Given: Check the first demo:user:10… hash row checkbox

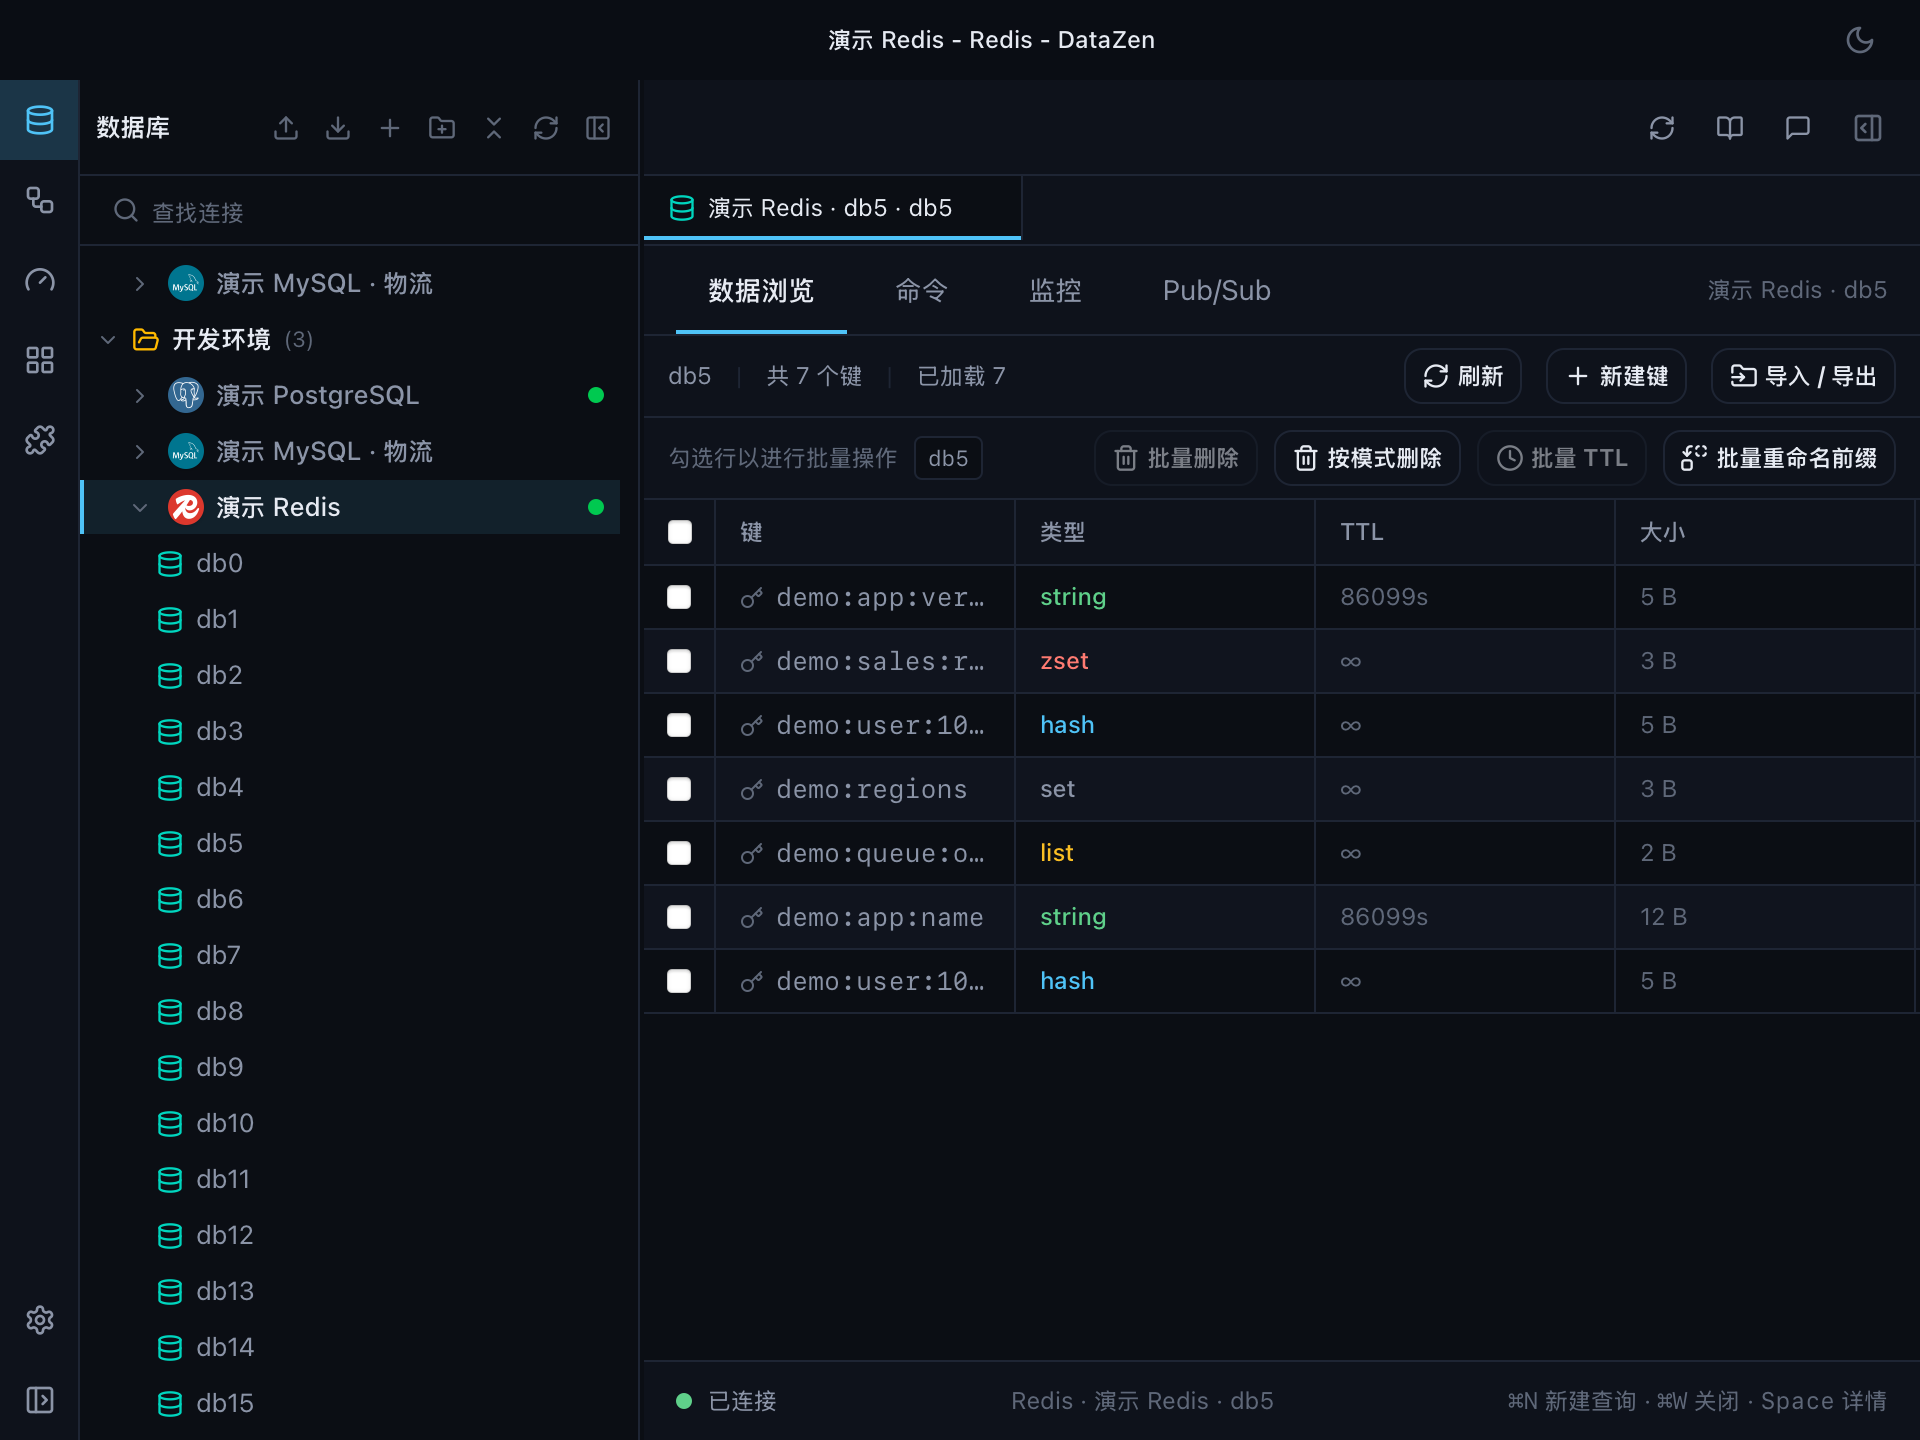Looking at the screenshot, I should [679, 725].
